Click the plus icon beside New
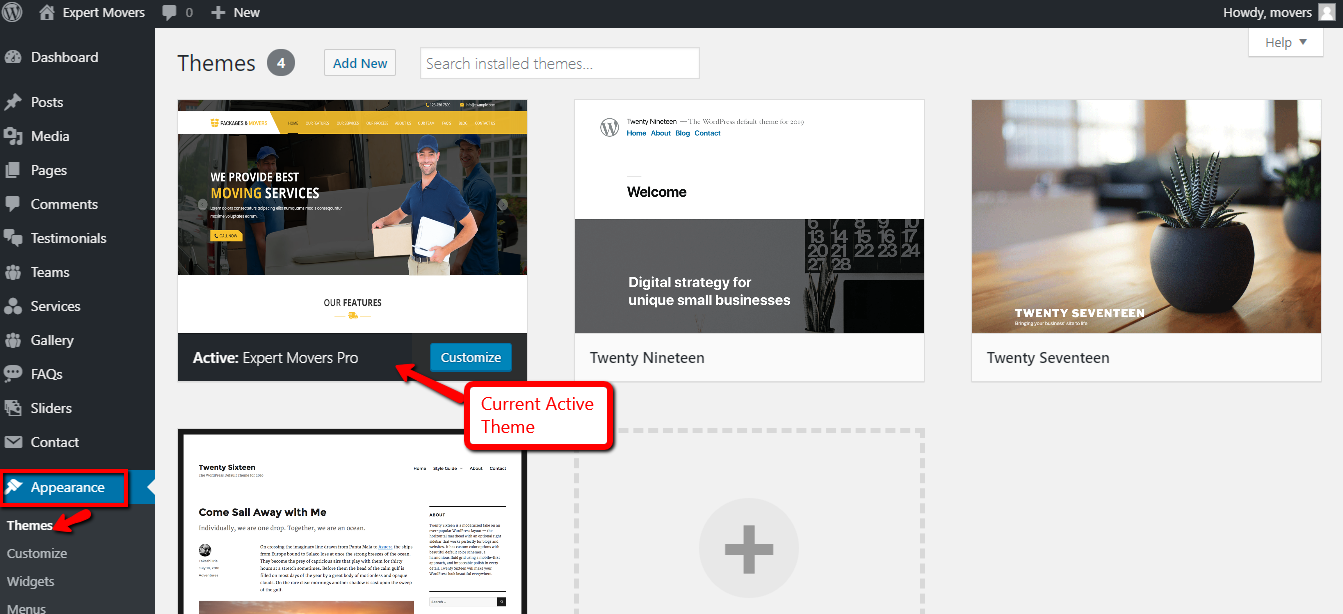This screenshot has width=1343, height=614. click(x=219, y=13)
